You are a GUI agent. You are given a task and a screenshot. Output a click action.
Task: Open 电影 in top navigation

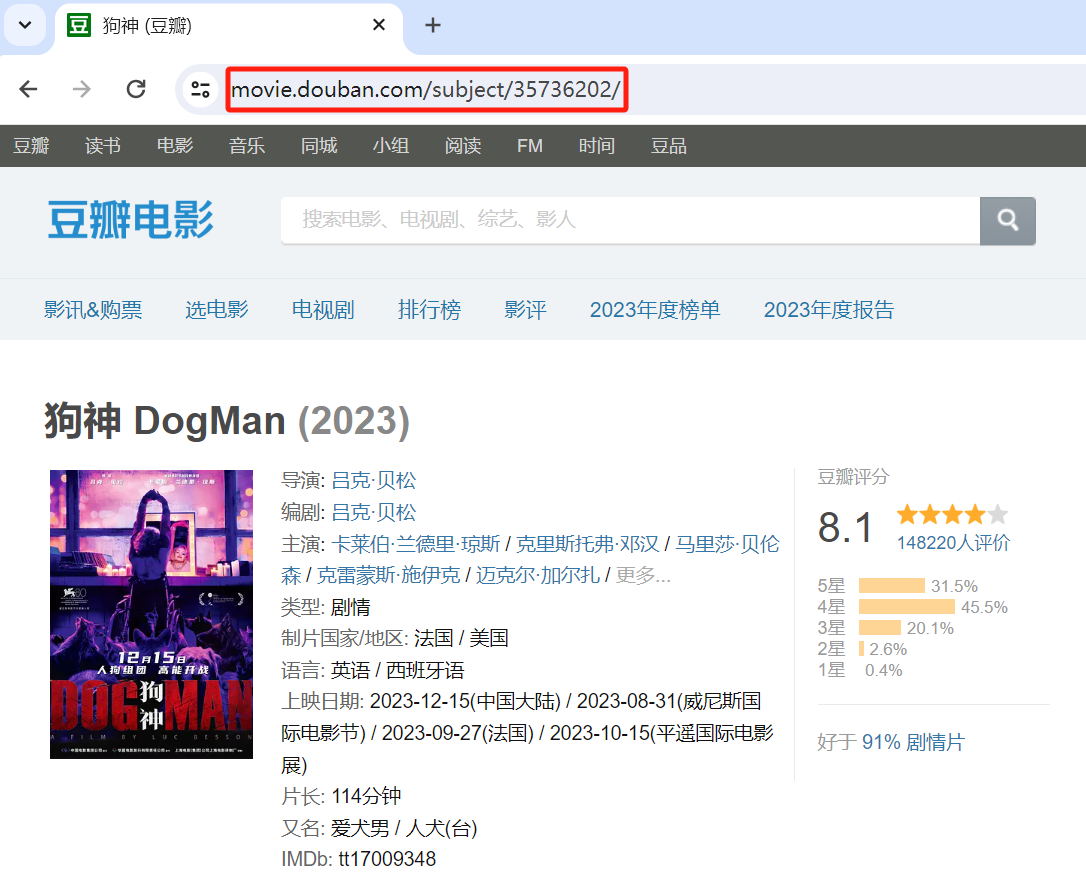175,146
